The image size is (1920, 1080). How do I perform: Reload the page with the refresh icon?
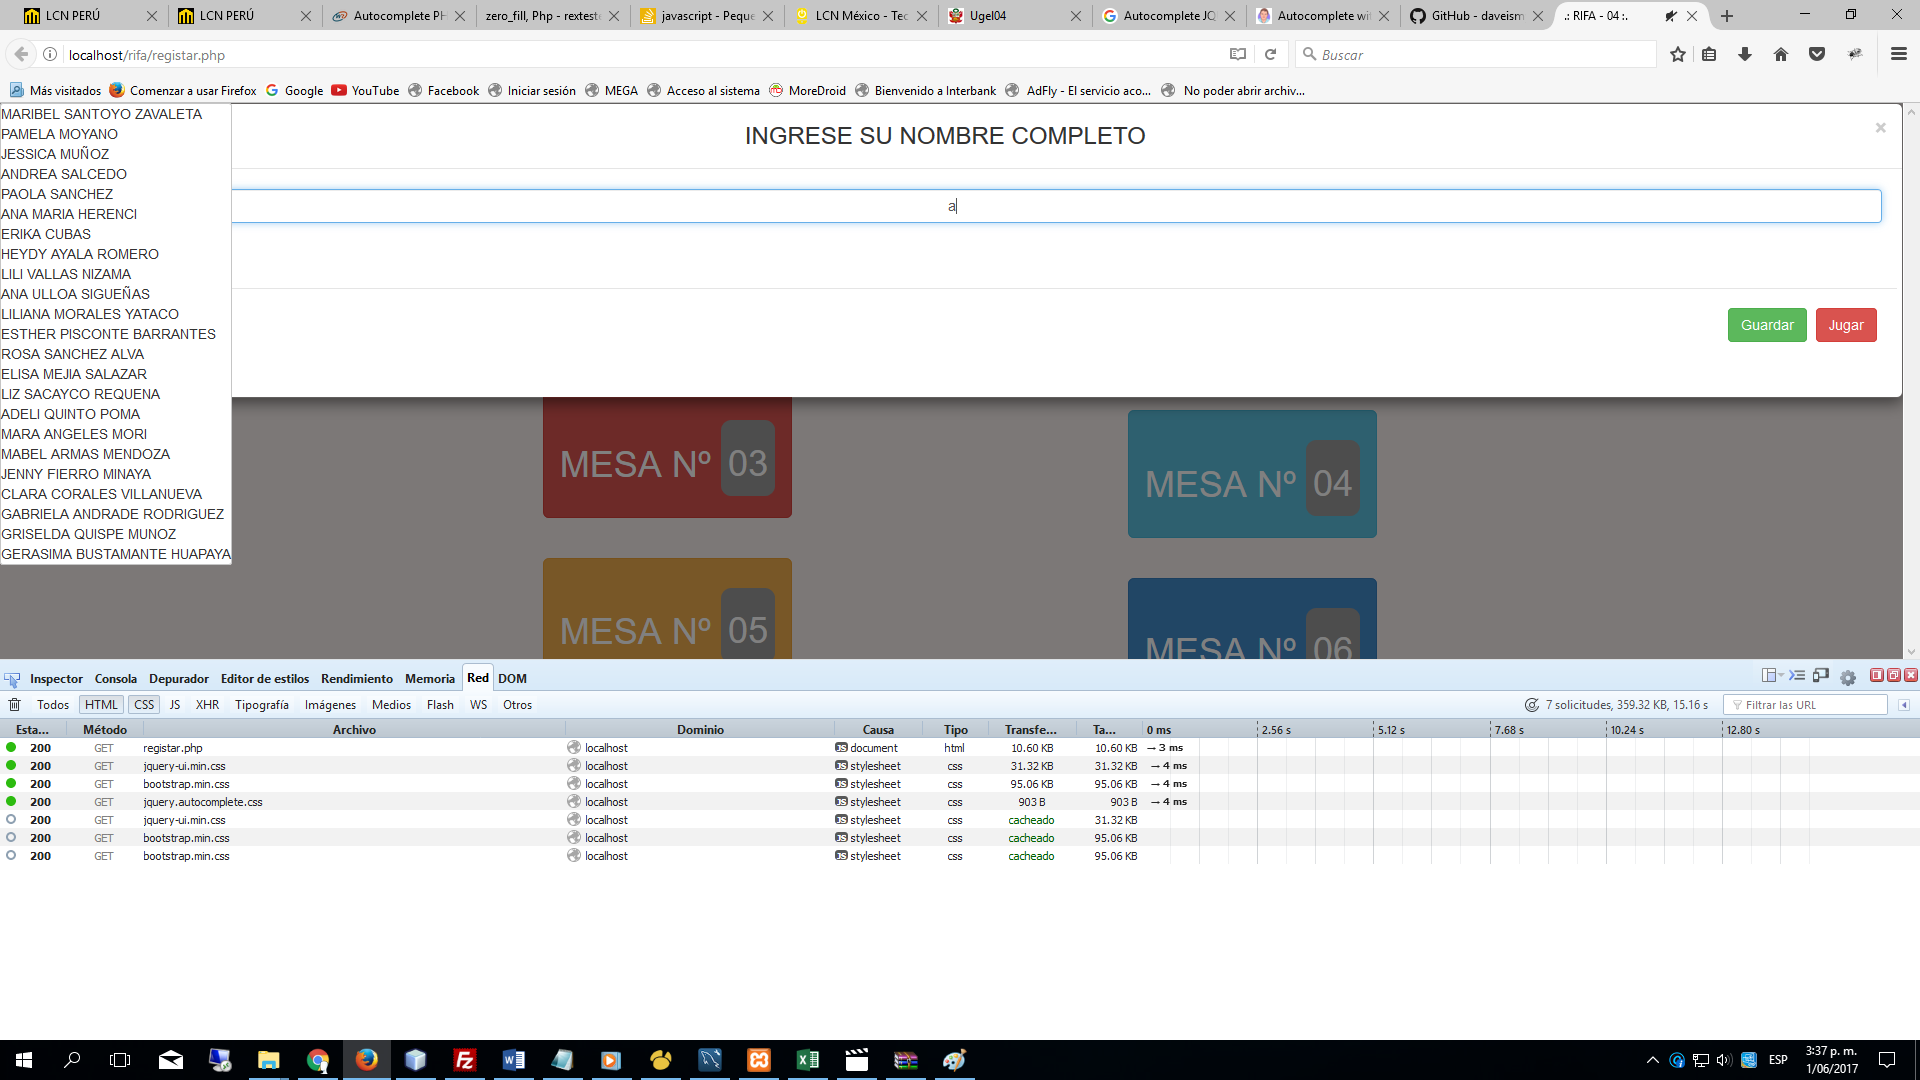coord(1270,55)
